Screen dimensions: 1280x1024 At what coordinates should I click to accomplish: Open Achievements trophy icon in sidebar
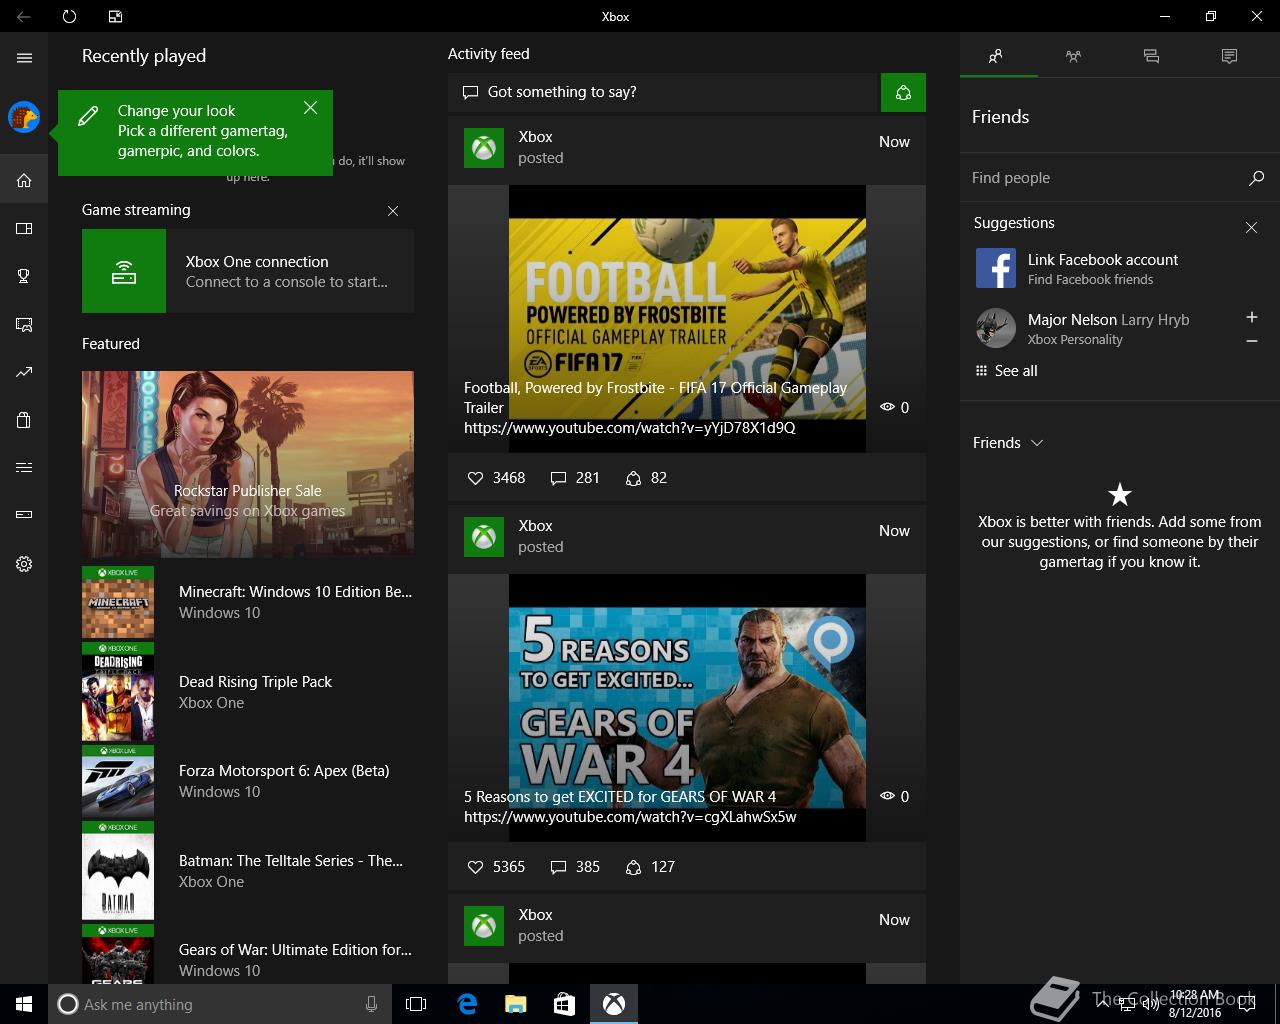(24, 276)
